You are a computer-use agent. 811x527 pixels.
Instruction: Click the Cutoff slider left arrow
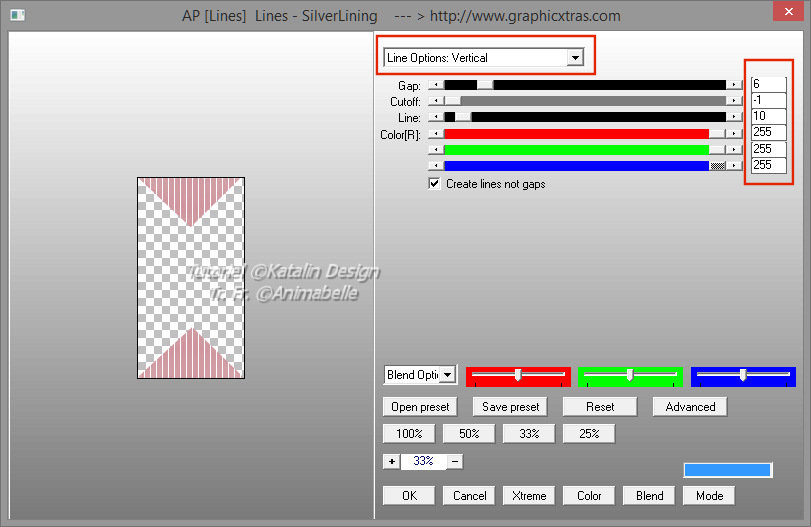[436, 101]
